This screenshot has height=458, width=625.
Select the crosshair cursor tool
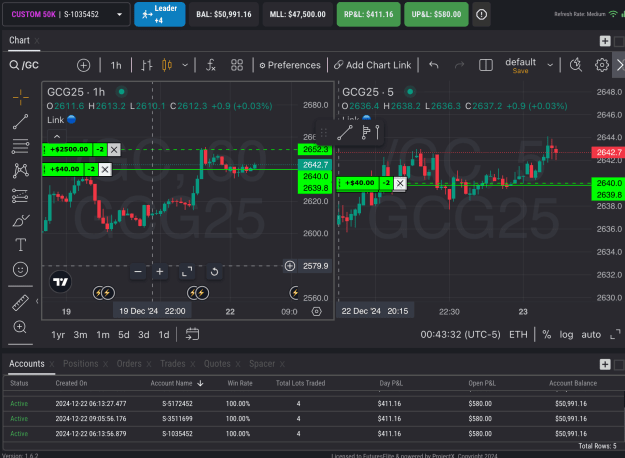click(20, 97)
